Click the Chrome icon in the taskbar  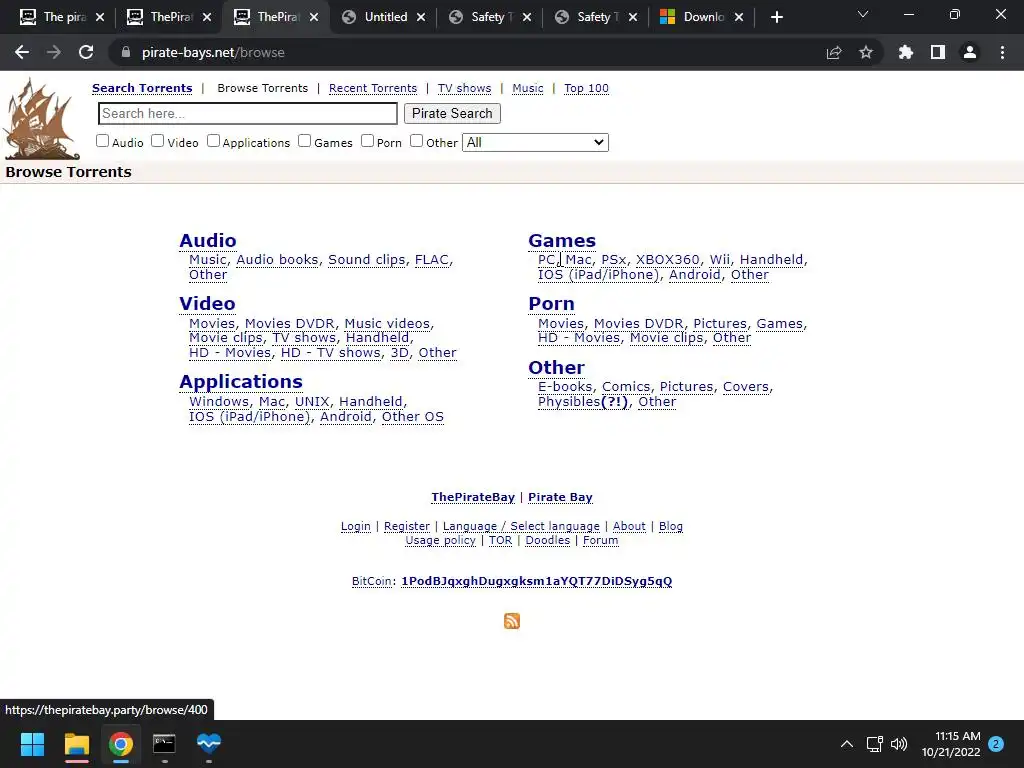121,744
